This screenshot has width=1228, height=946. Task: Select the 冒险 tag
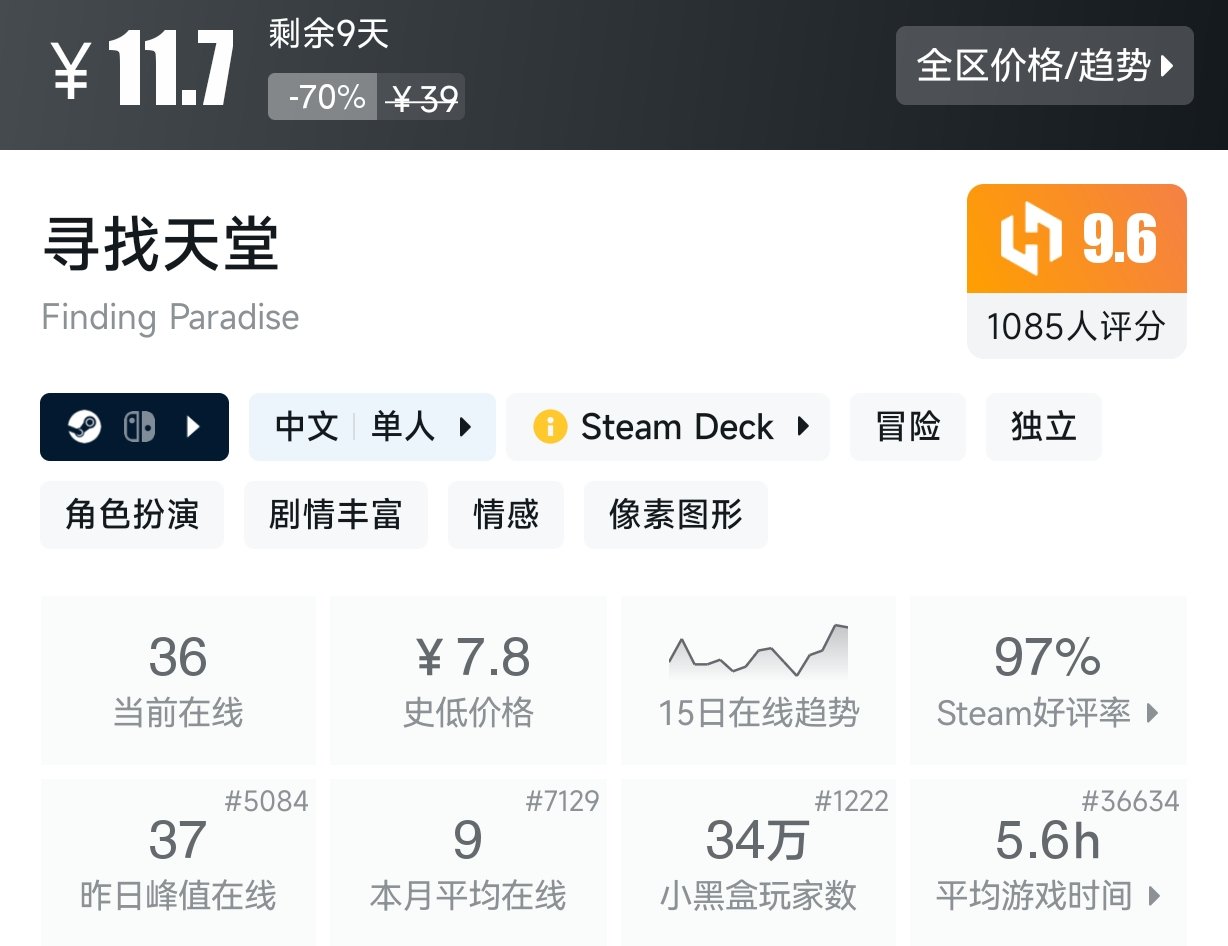[908, 426]
